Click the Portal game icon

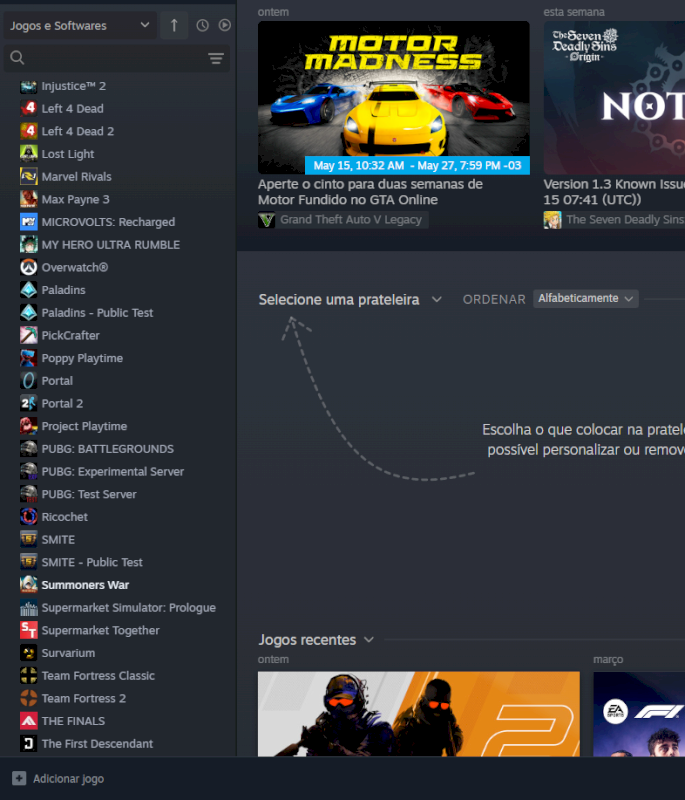click(29, 381)
